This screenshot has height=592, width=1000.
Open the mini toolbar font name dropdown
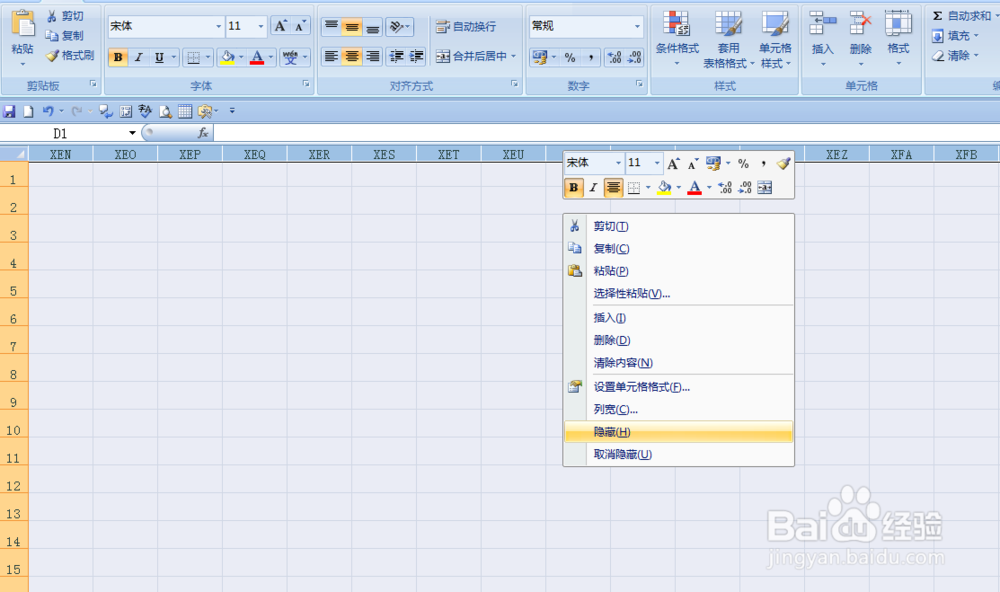click(617, 163)
